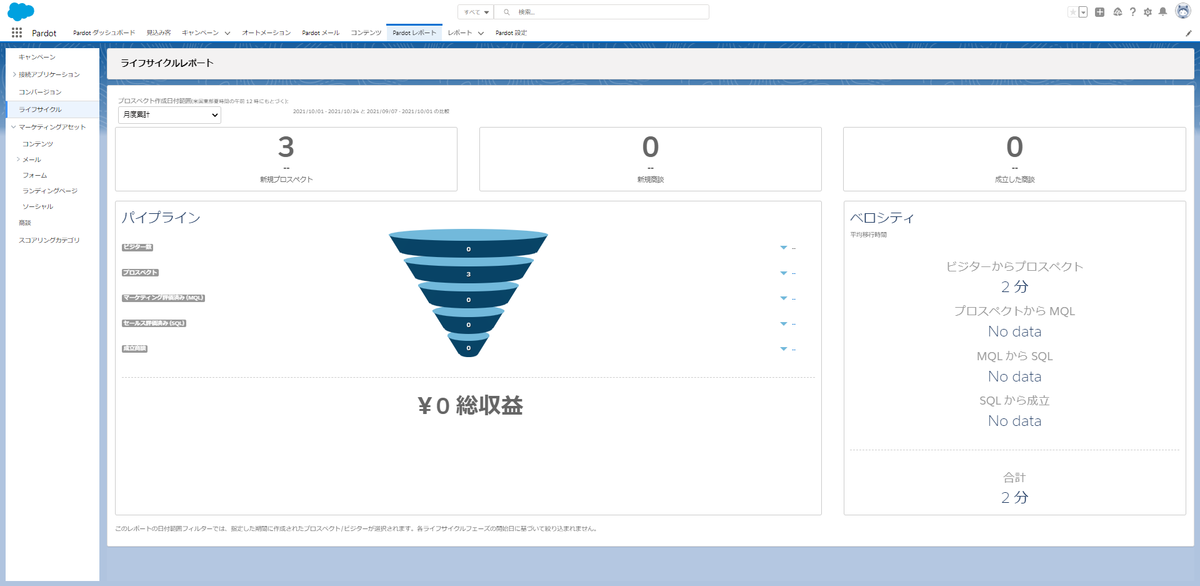Open the global actions plus icon

click(1100, 12)
